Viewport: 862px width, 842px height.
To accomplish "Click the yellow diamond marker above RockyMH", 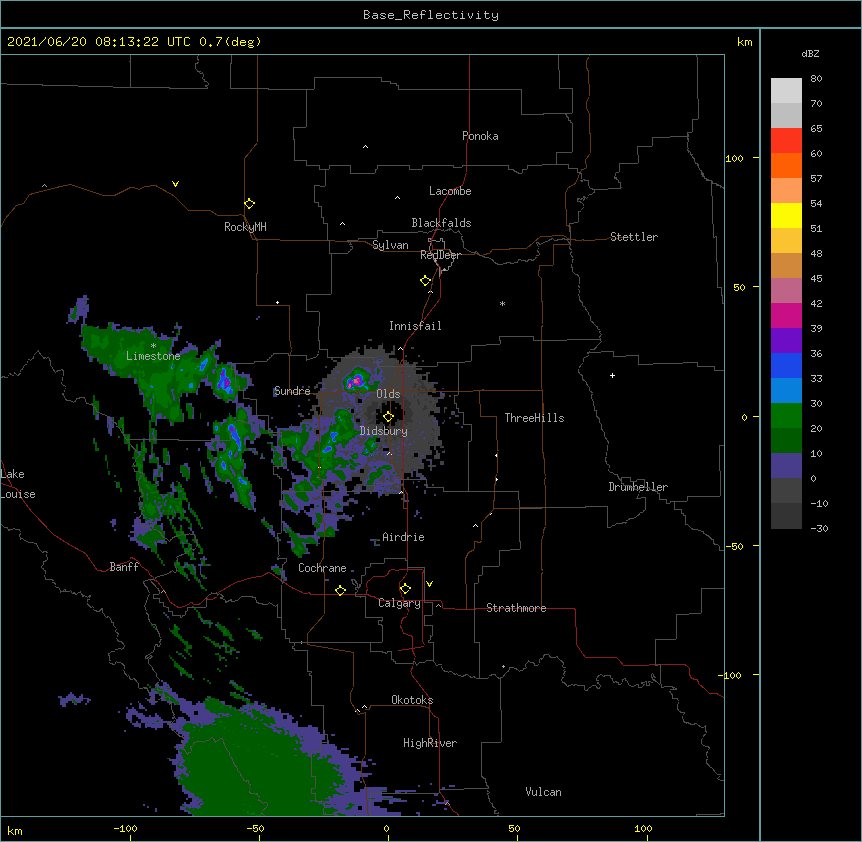I will (x=249, y=204).
